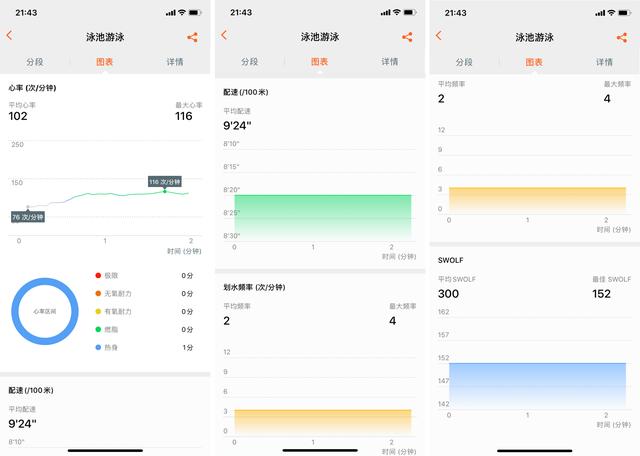Open the 详情 tab on the right screen
The height and width of the screenshot is (456, 640).
pos(604,62)
